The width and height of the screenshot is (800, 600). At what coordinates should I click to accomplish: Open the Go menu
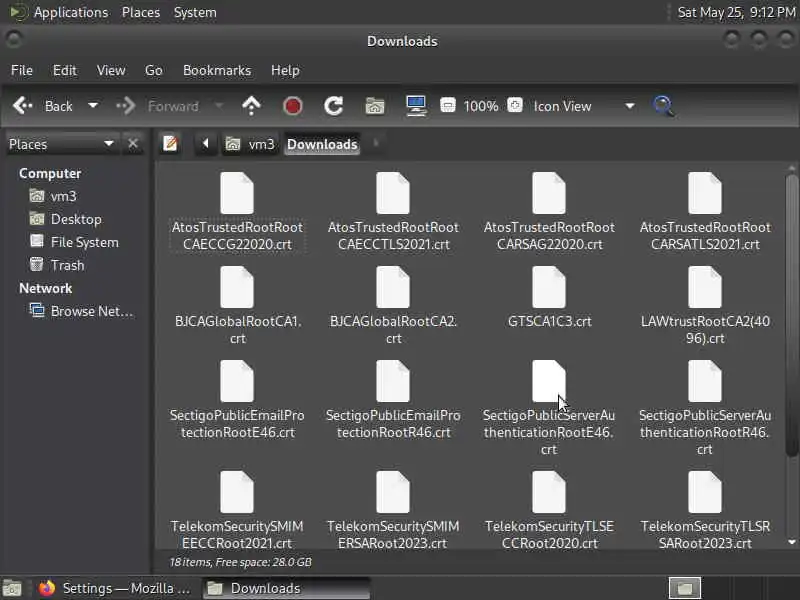coord(154,70)
